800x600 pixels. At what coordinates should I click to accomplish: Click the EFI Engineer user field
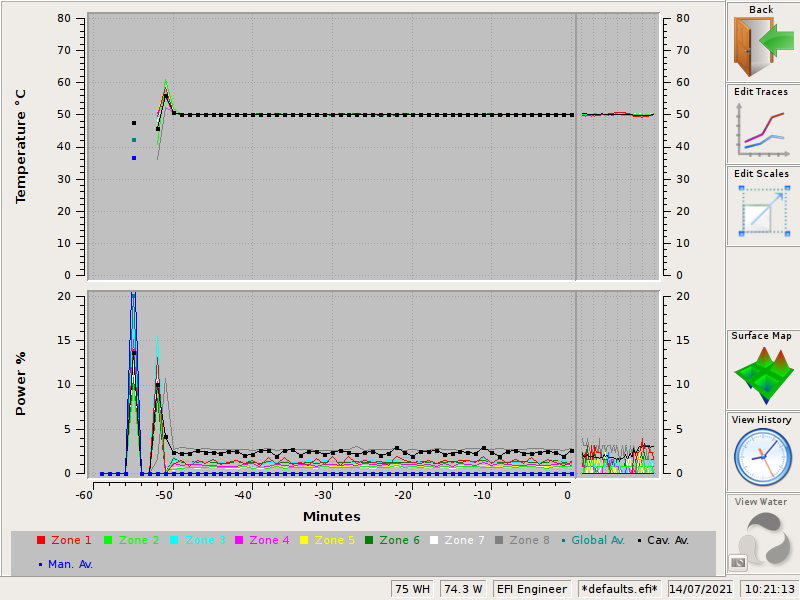coord(531,589)
